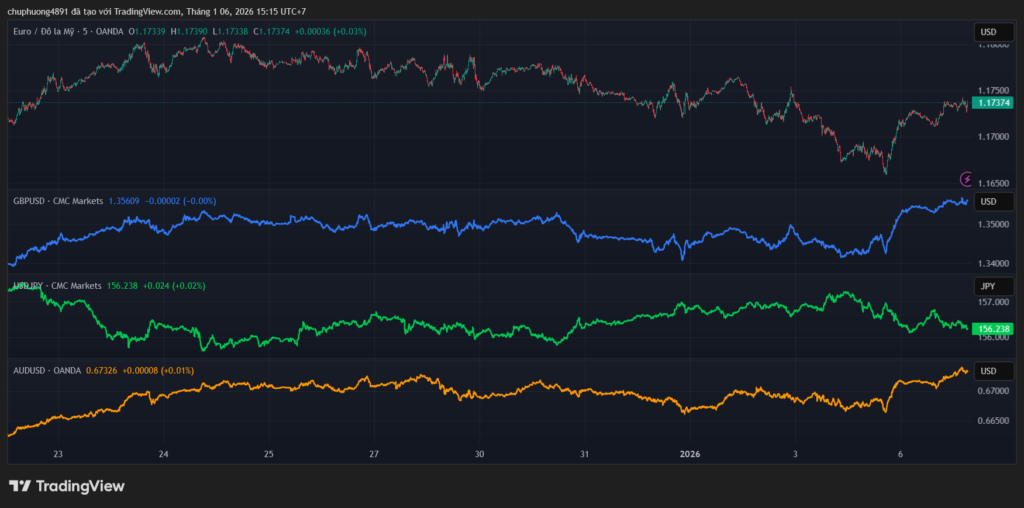This screenshot has width=1024, height=508.
Task: Click the purple lightning bolt icon
Action: 967,179
